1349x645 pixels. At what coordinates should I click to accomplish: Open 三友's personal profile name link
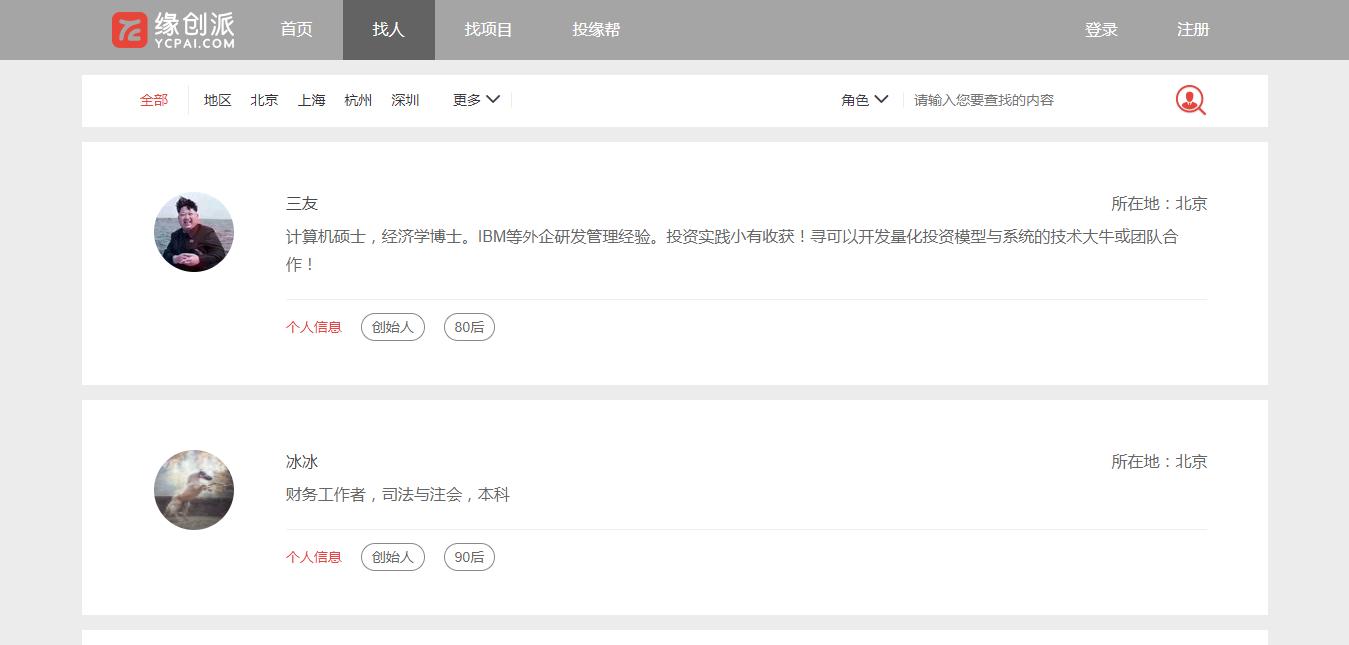coord(302,203)
